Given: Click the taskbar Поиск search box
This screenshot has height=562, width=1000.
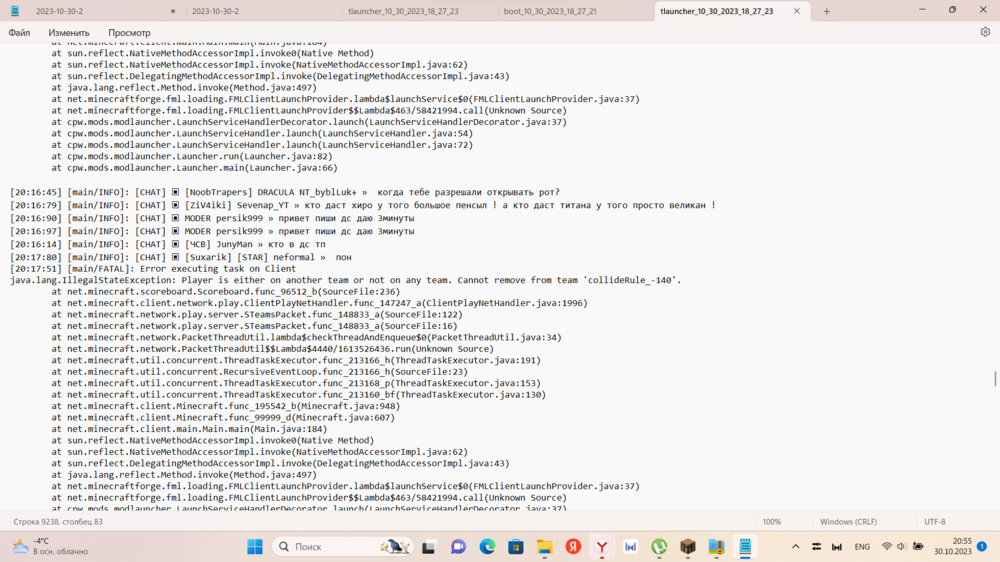Looking at the screenshot, I should pos(343,547).
